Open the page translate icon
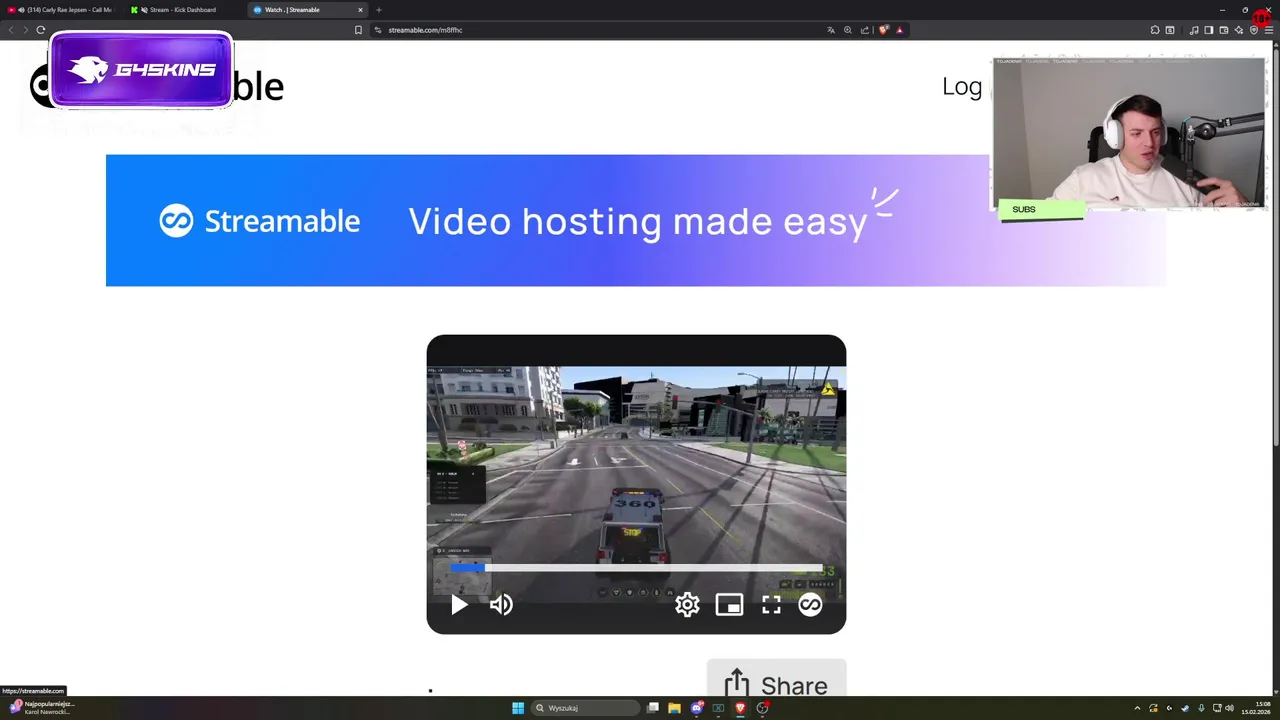The width and height of the screenshot is (1280, 720). click(x=830, y=30)
